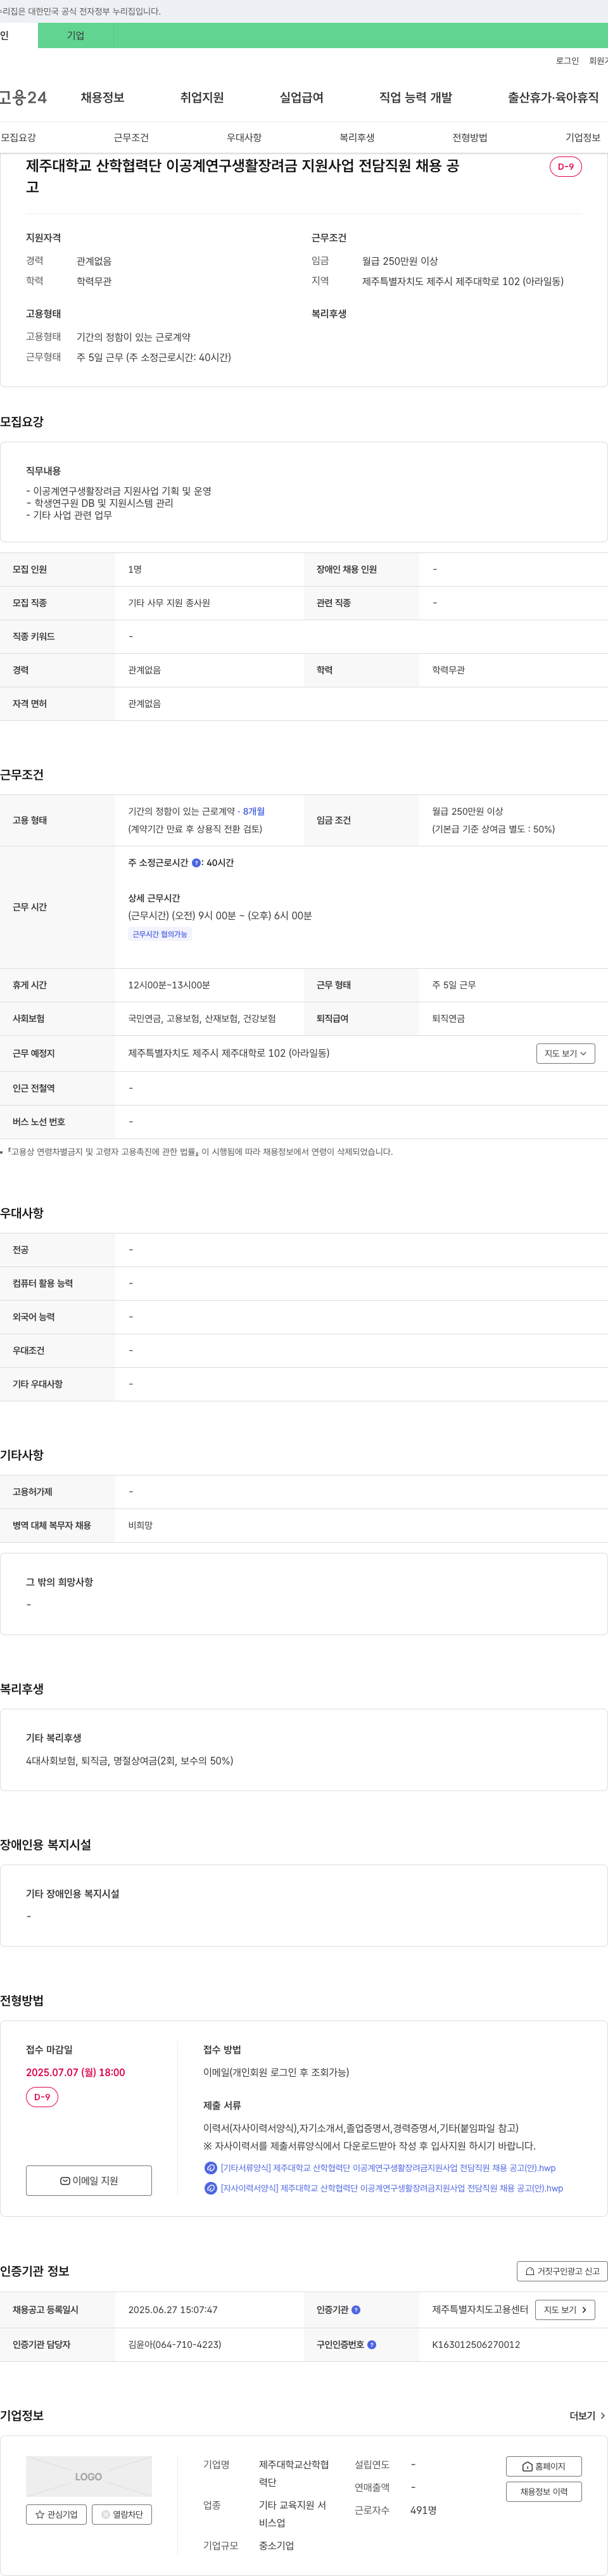Screen dimensions: 608x2576
Task: Open the 직업 능력 개발 menu
Action: [415, 97]
